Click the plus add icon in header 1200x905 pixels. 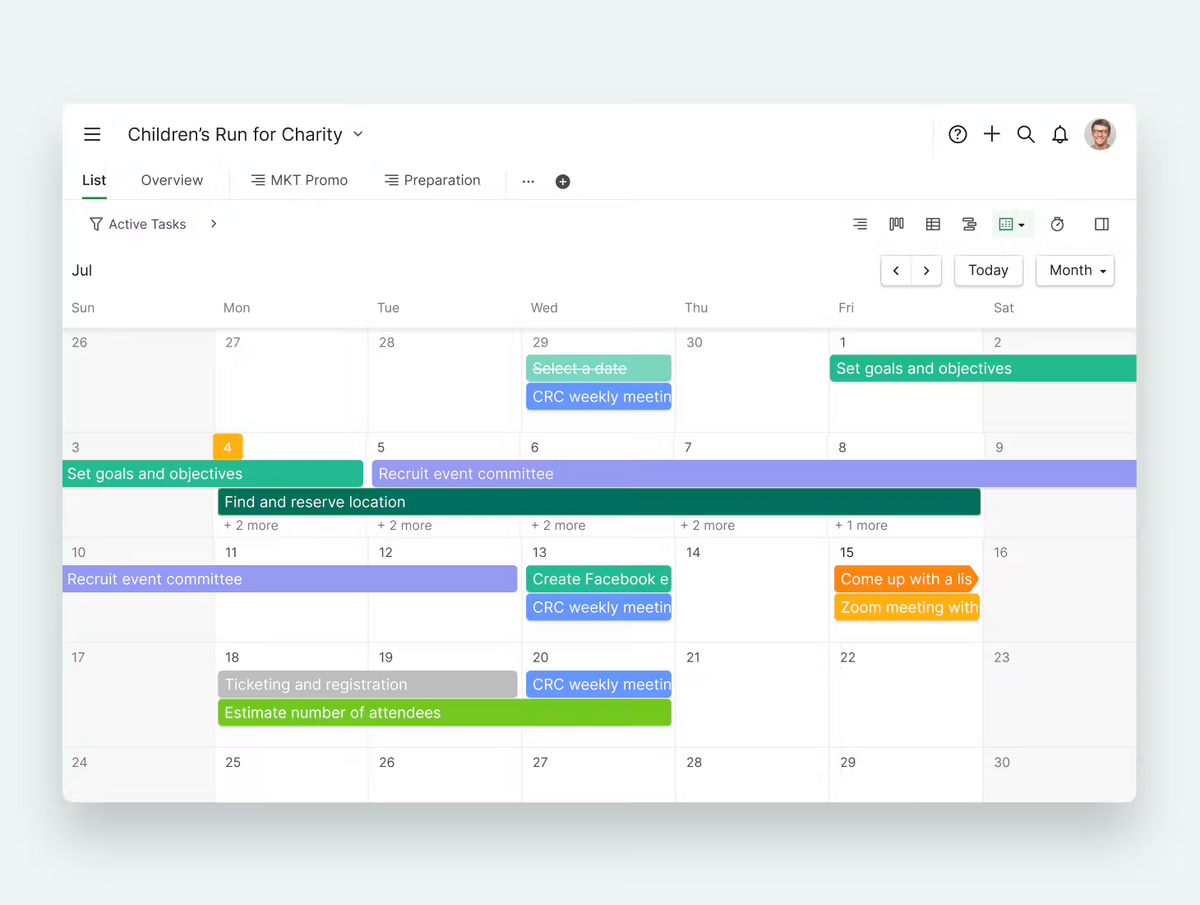tap(992, 134)
